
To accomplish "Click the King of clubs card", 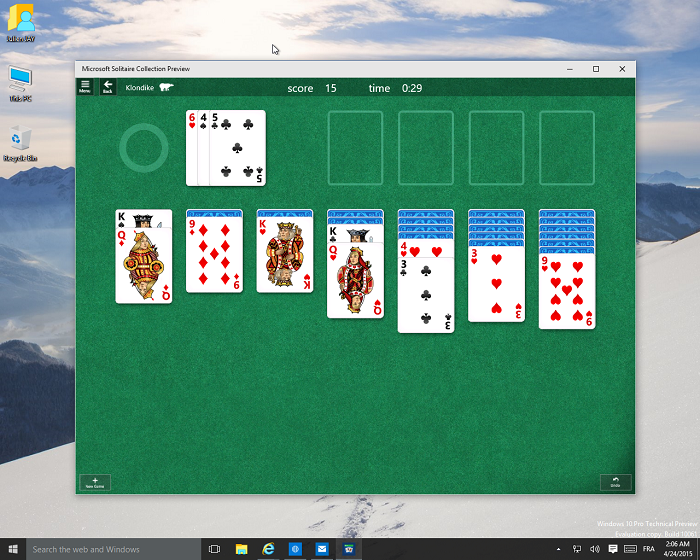I will click(x=355, y=234).
